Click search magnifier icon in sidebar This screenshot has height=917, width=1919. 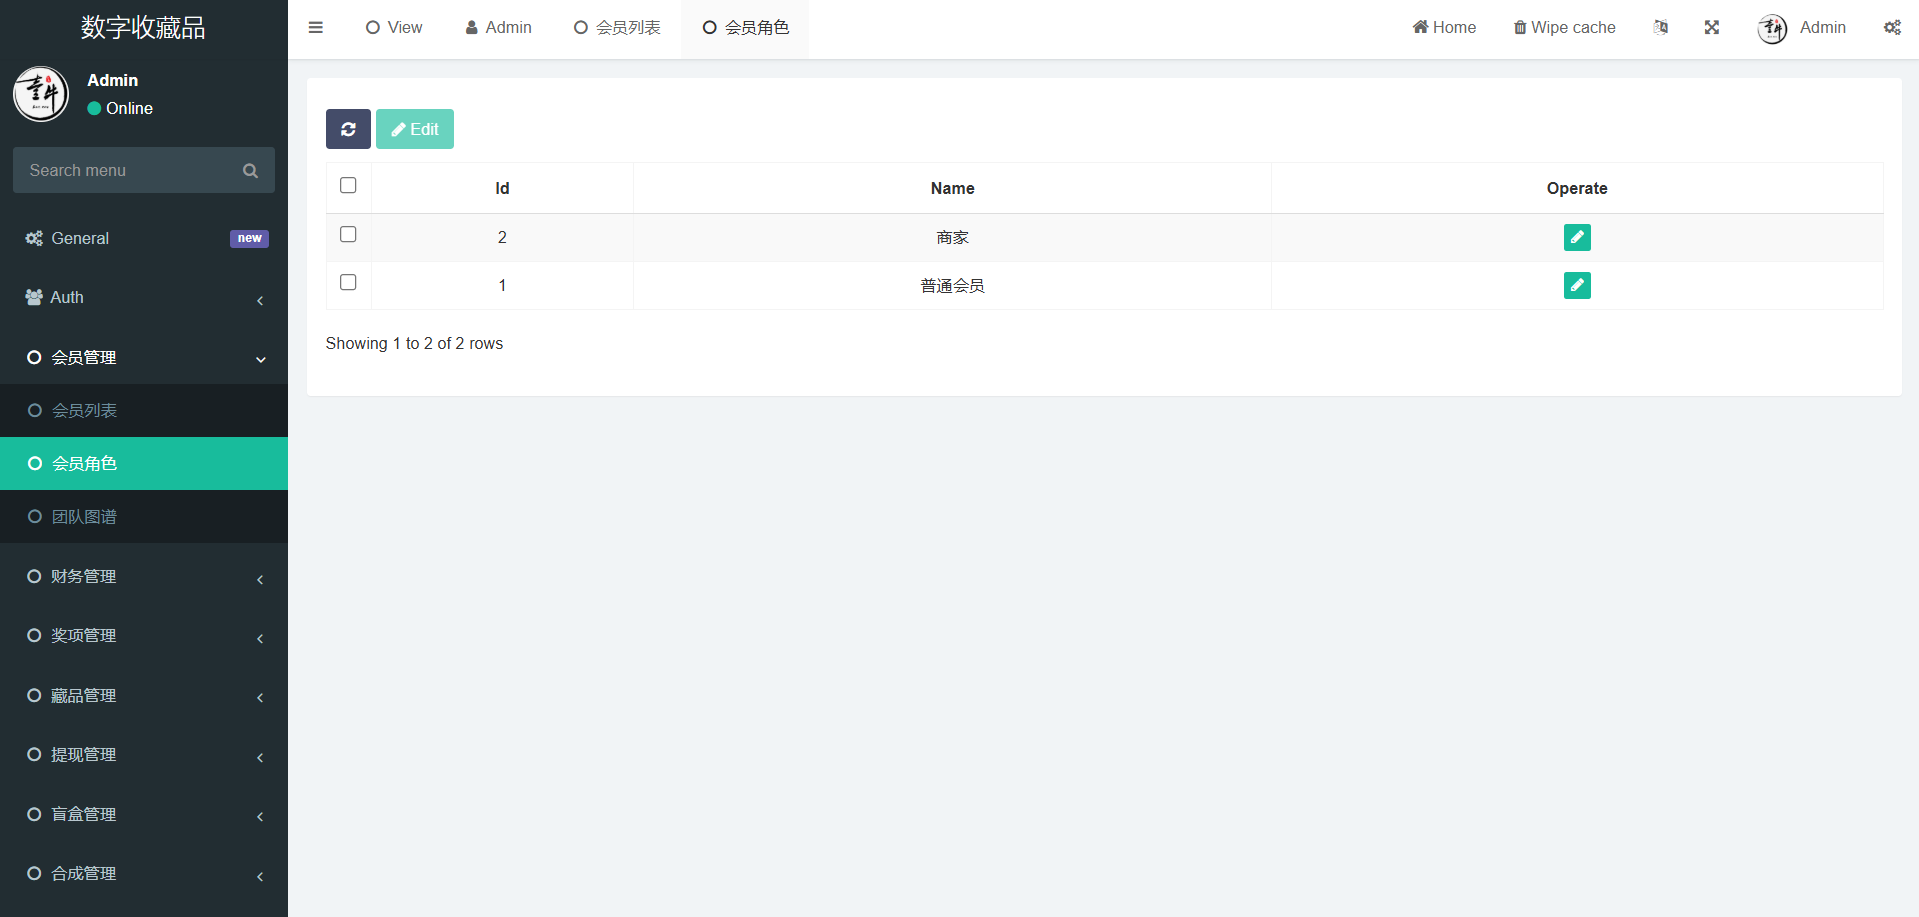(250, 171)
